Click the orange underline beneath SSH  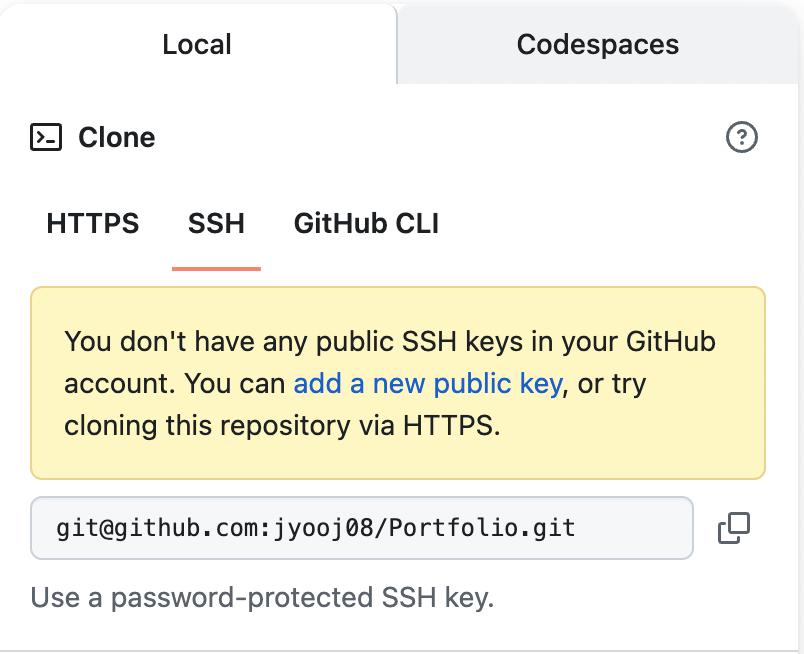coord(216,268)
